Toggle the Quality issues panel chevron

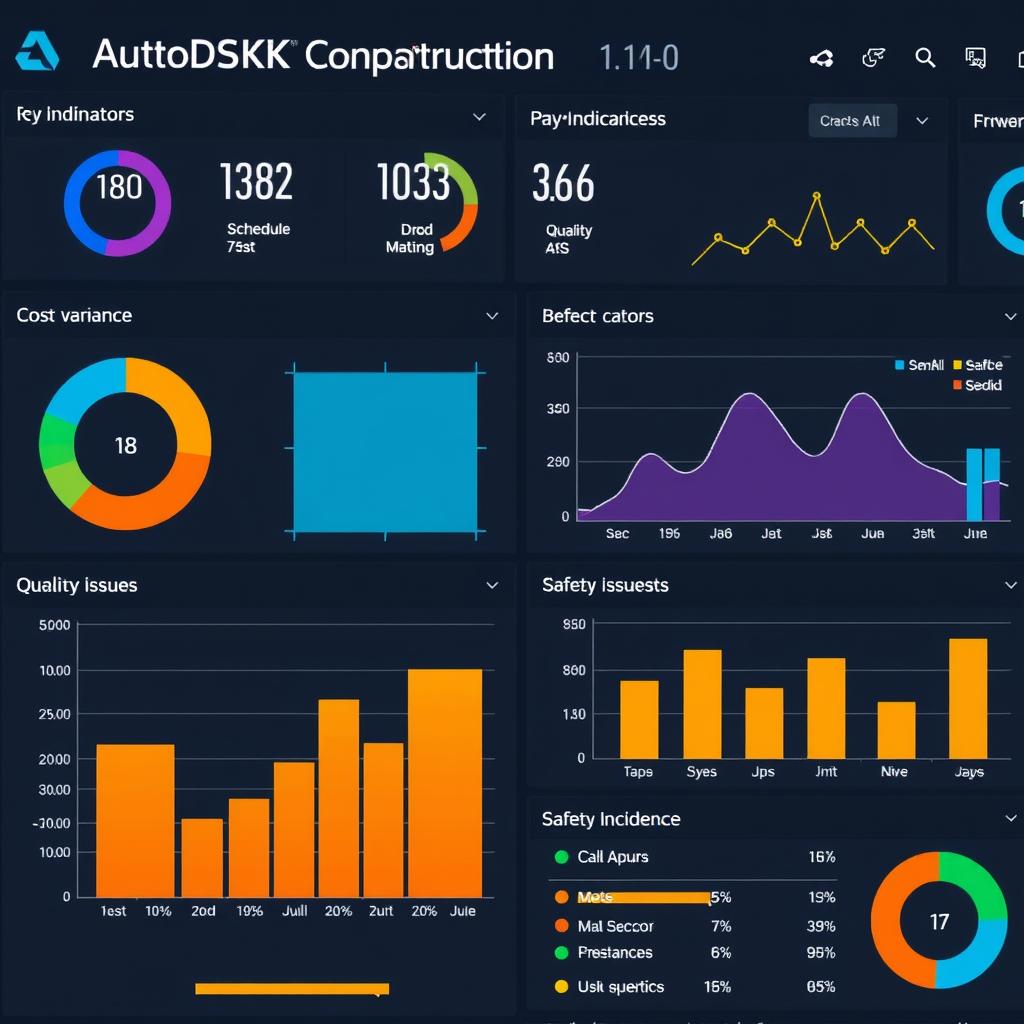492,585
